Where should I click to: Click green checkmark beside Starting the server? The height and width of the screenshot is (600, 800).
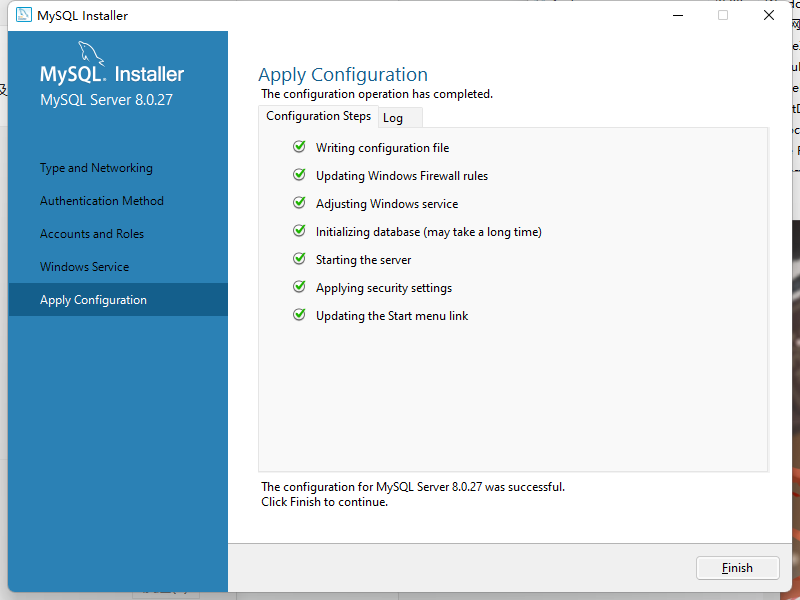tap(299, 259)
